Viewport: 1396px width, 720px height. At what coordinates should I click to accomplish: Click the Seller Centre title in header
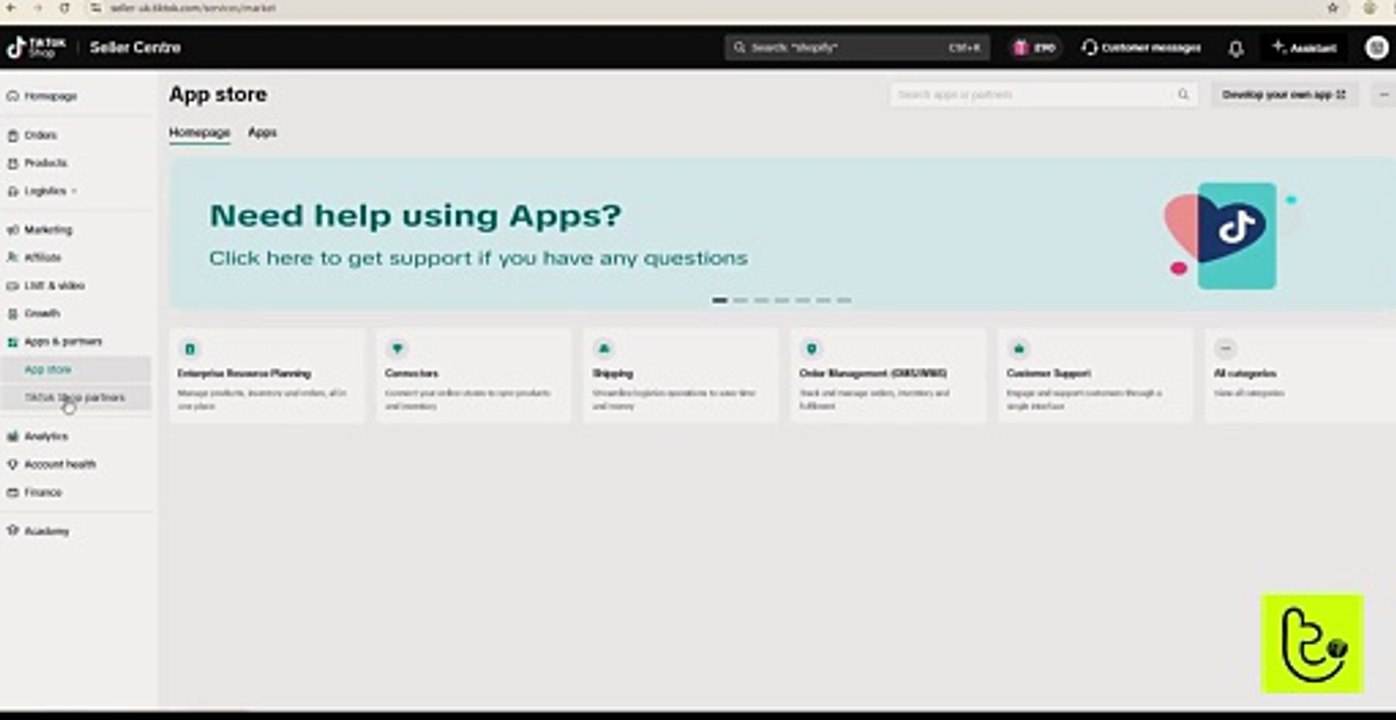tap(135, 47)
